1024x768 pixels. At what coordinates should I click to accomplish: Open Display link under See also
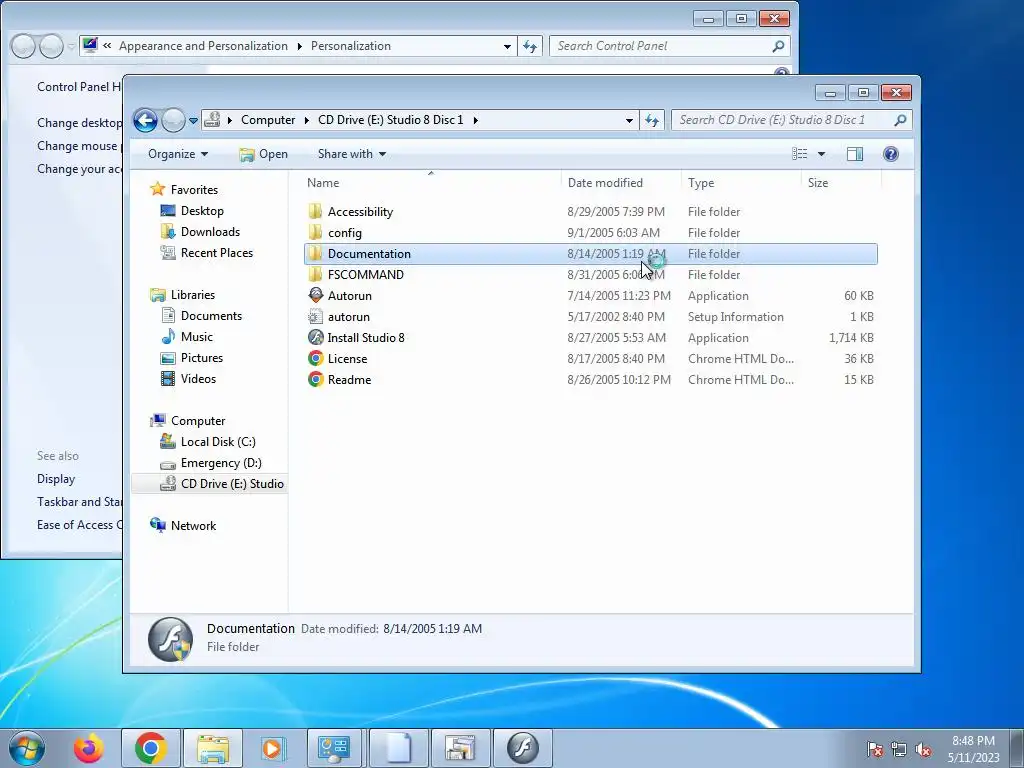pos(56,479)
